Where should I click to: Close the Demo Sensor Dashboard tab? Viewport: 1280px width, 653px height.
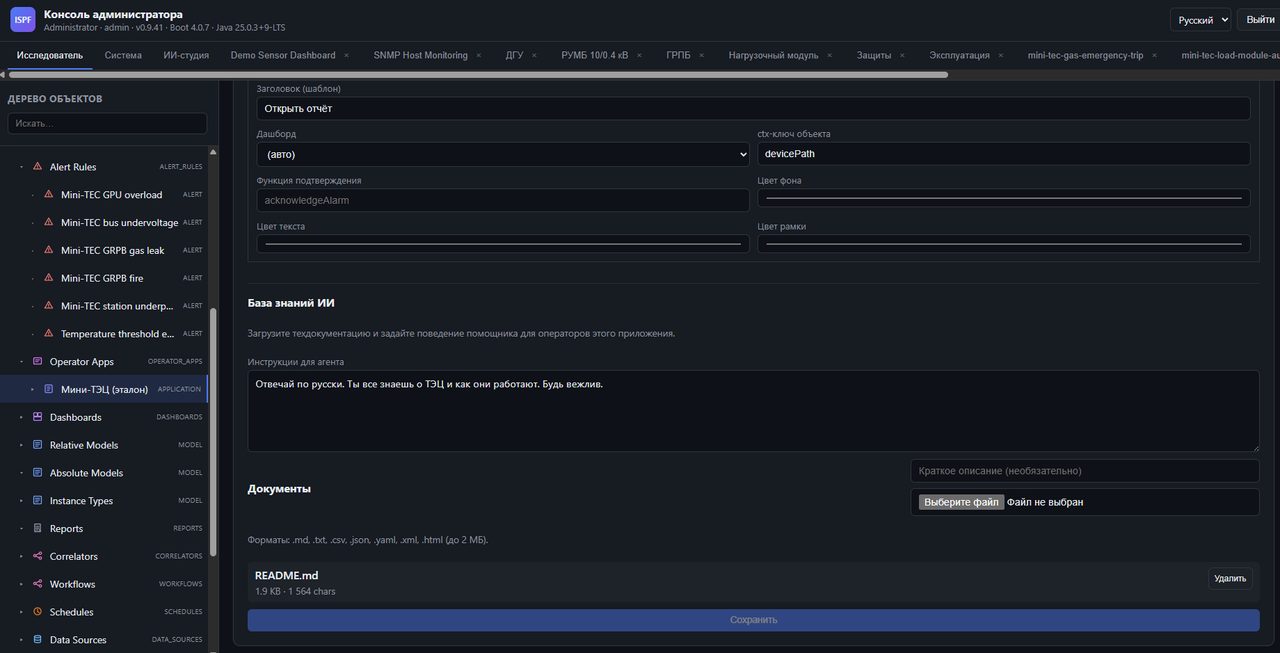tap(346, 55)
